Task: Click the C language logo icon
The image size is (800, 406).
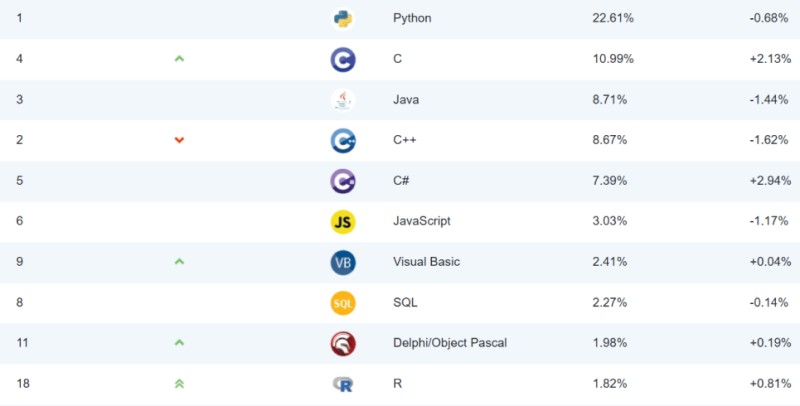Action: [343, 60]
